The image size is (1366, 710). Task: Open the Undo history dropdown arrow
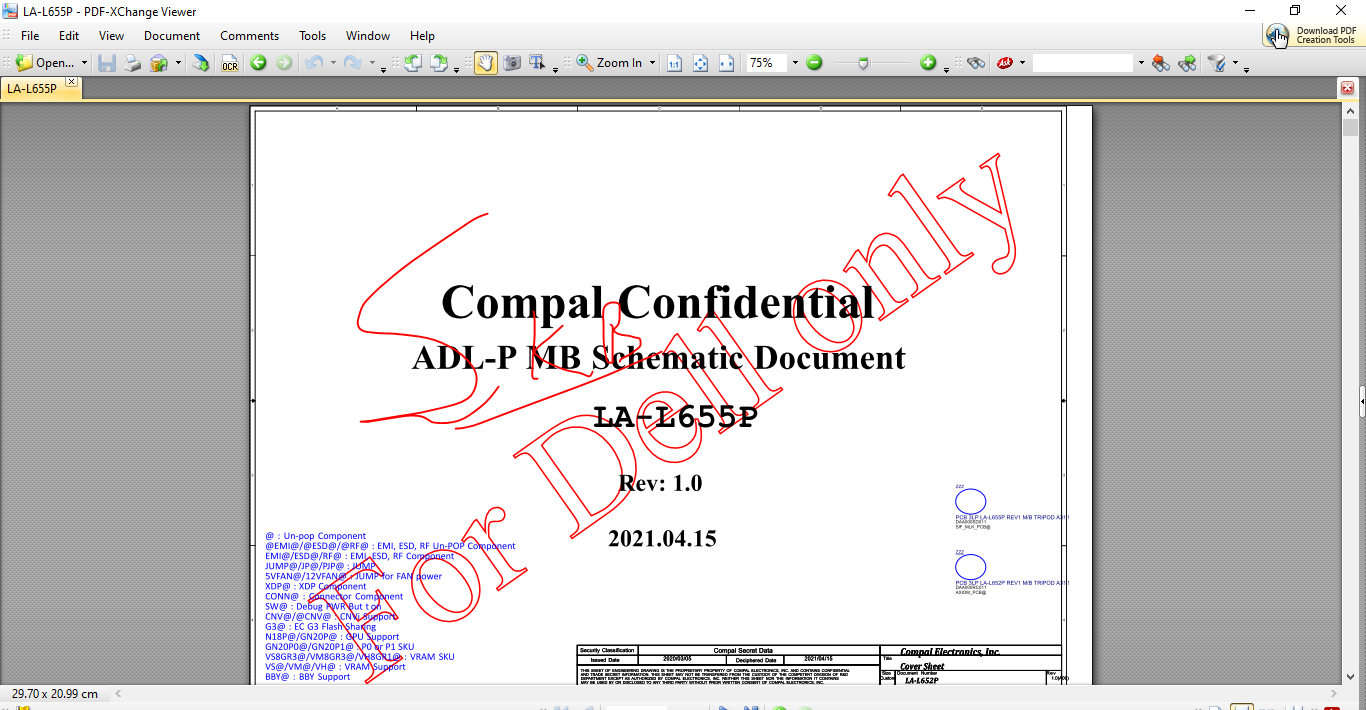[333, 63]
